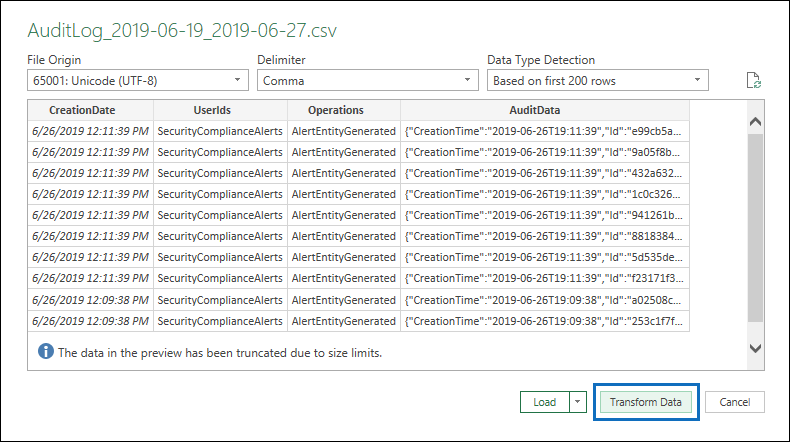Image resolution: width=790 pixels, height=442 pixels.
Task: Expand the Load button dropdown arrow
Action: pyautogui.click(x=576, y=402)
